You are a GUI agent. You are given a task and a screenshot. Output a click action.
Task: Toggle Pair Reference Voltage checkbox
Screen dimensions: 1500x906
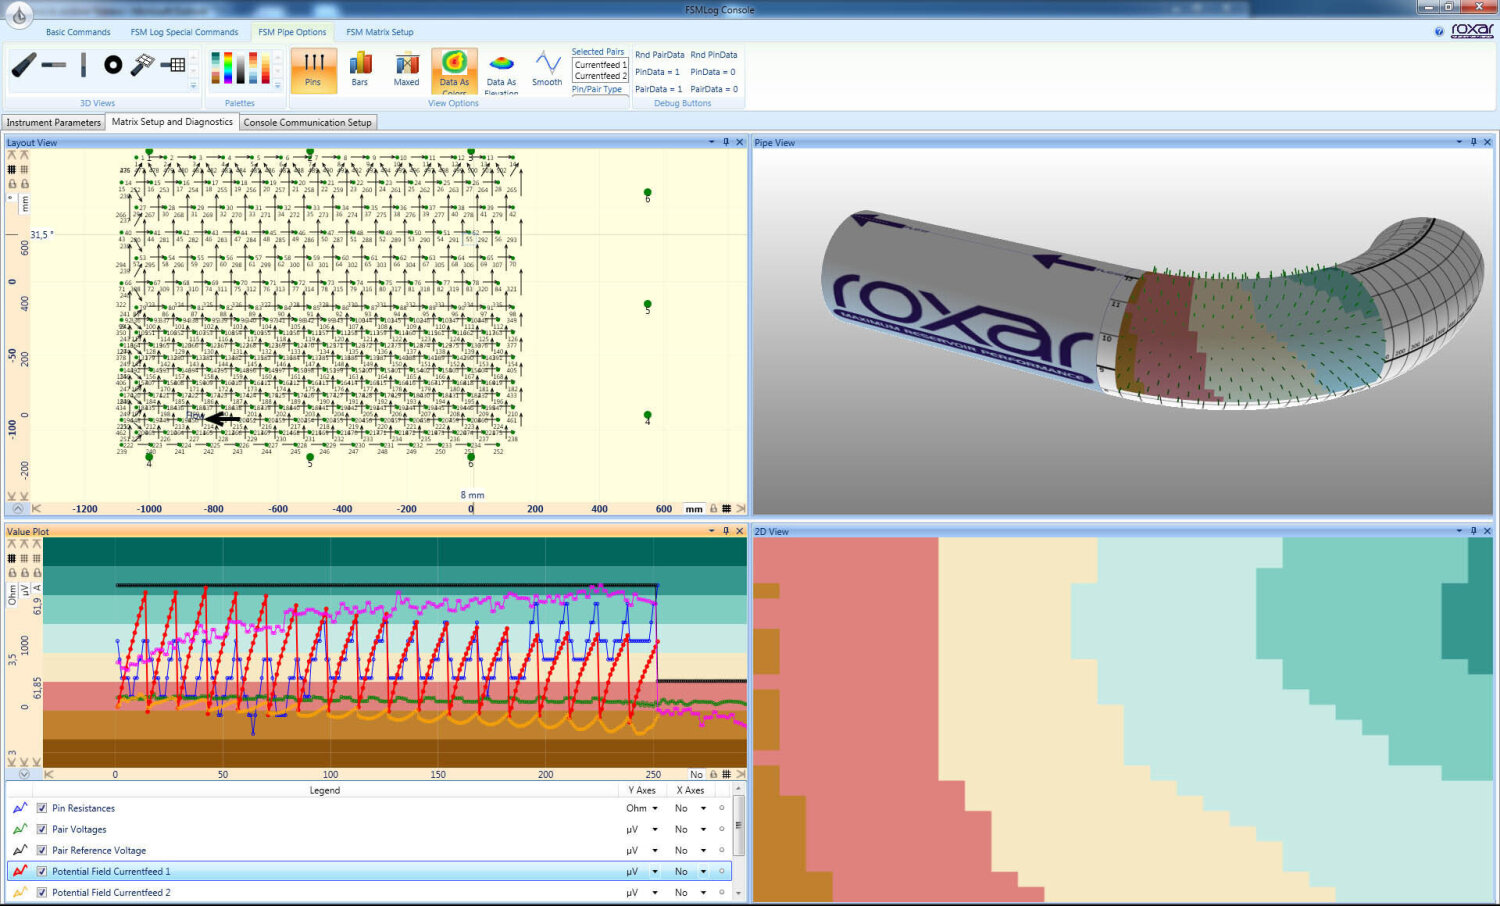pyautogui.click(x=42, y=850)
